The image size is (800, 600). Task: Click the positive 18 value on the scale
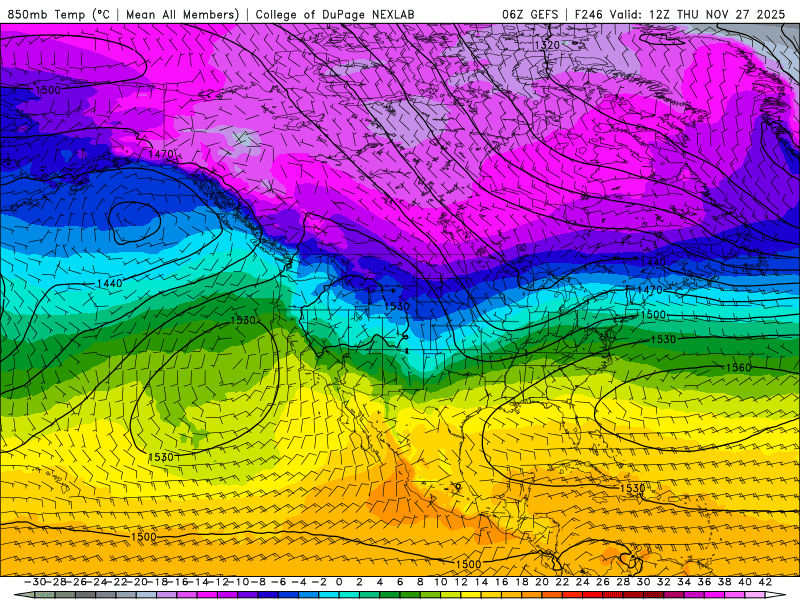pyautogui.click(x=522, y=582)
